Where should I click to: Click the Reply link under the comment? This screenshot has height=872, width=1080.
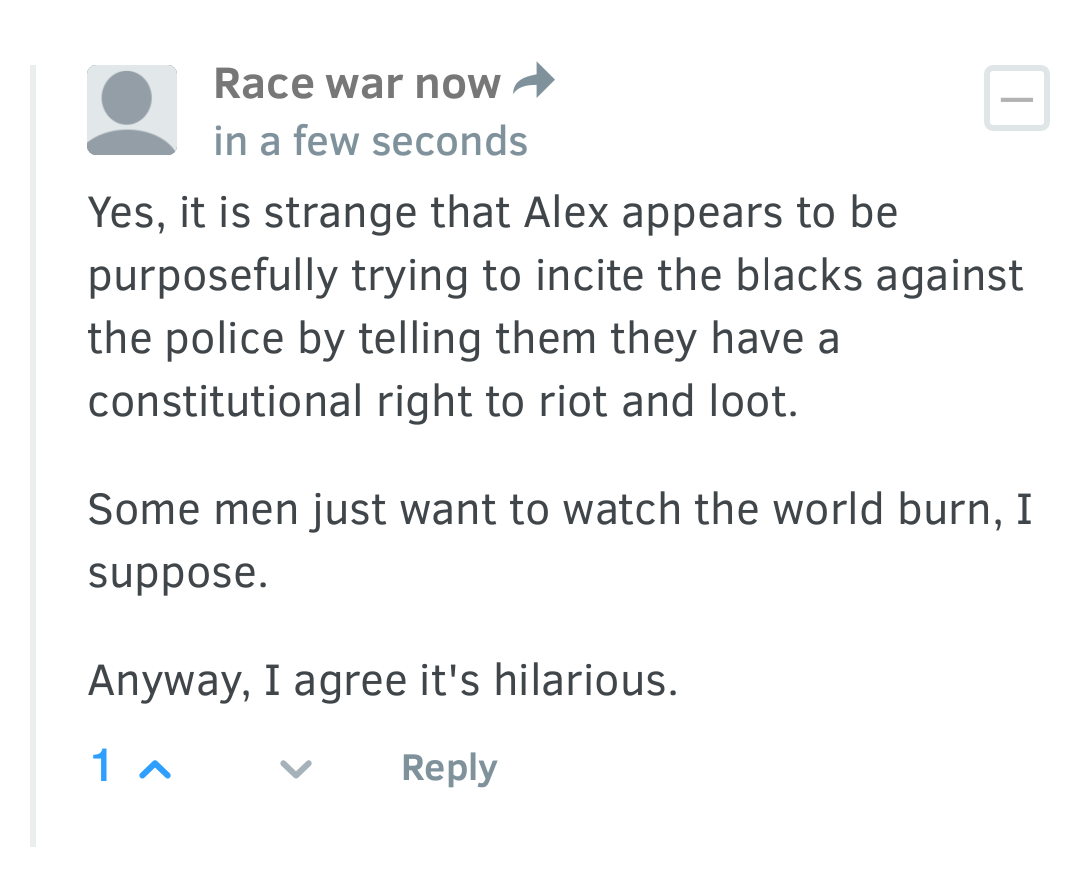click(449, 768)
